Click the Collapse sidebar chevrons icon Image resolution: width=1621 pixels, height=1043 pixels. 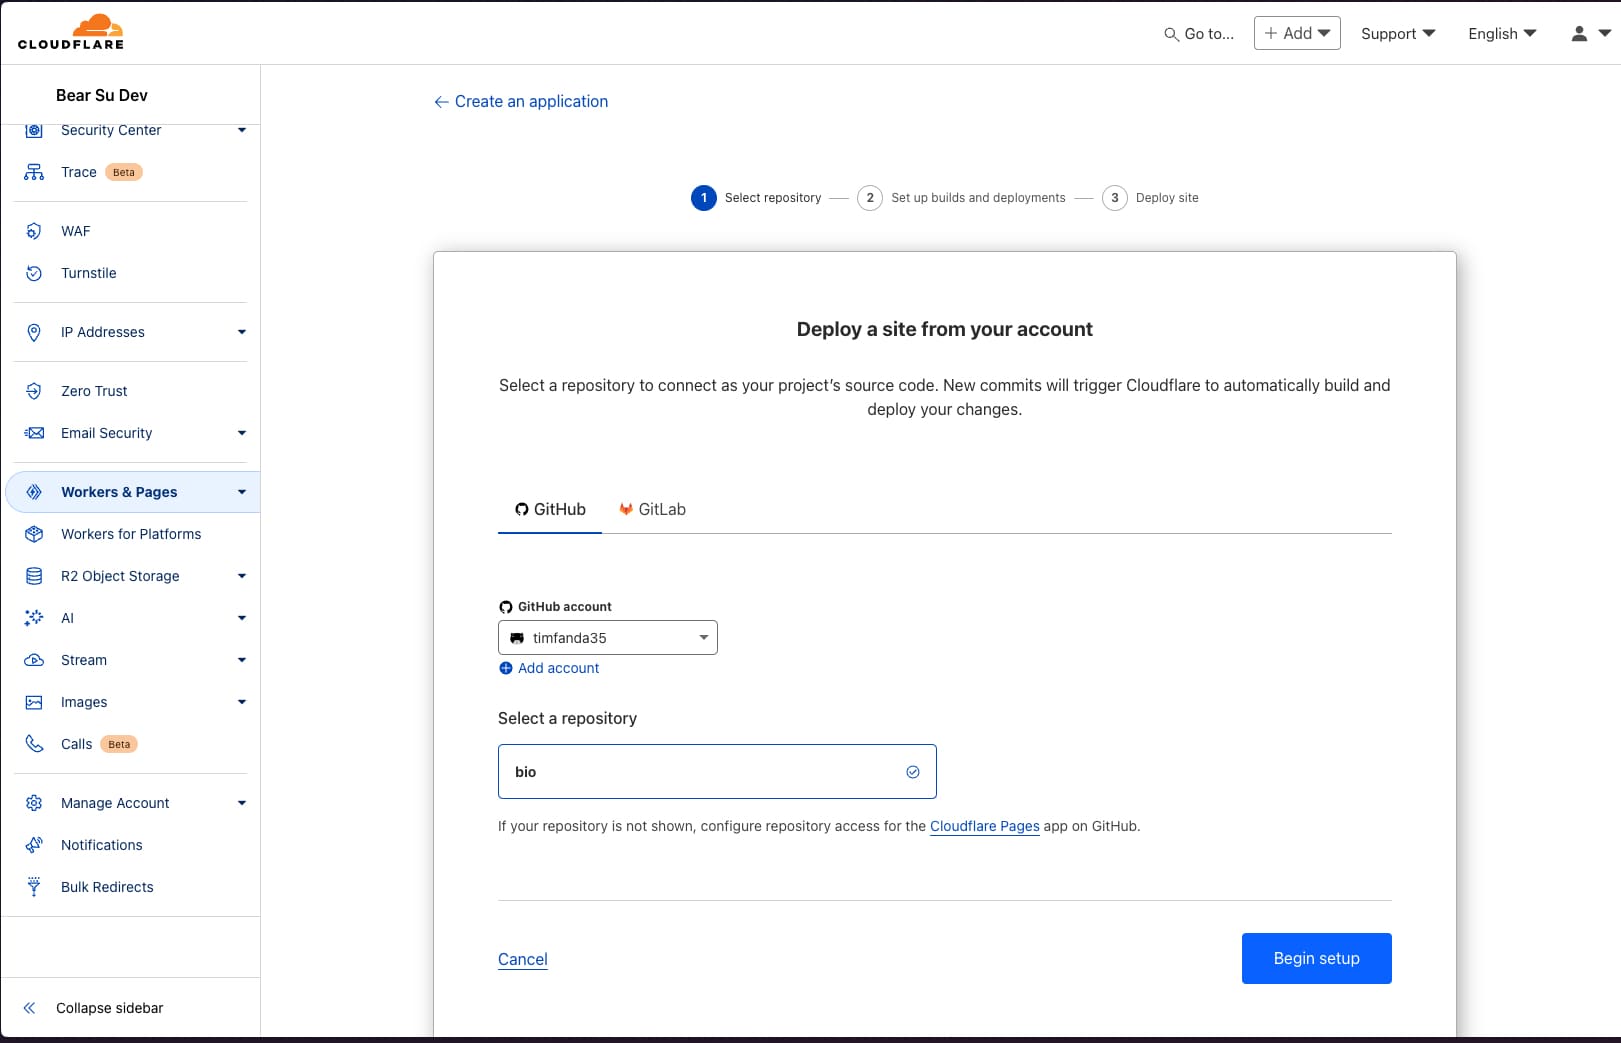tap(29, 1008)
